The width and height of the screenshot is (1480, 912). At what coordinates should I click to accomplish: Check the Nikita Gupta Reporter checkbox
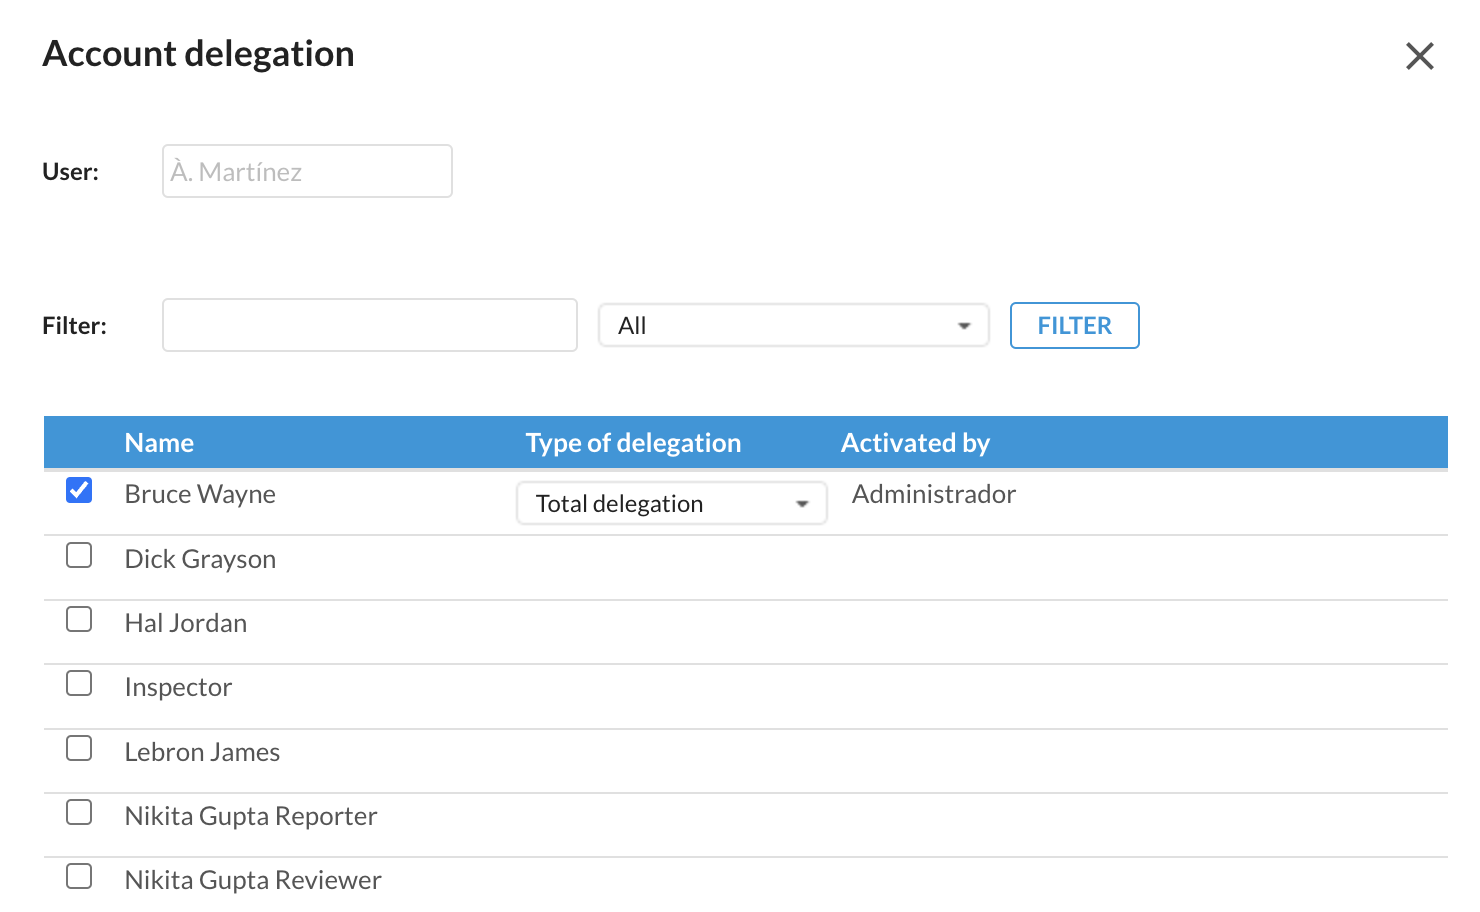point(79,812)
